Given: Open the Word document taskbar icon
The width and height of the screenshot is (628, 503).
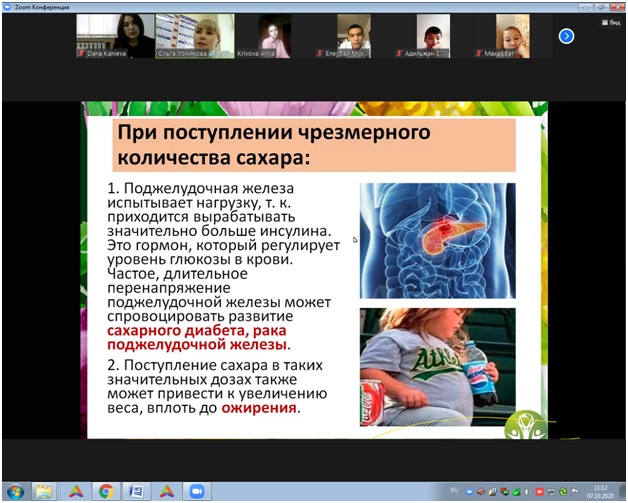Looking at the screenshot, I should 136,491.
